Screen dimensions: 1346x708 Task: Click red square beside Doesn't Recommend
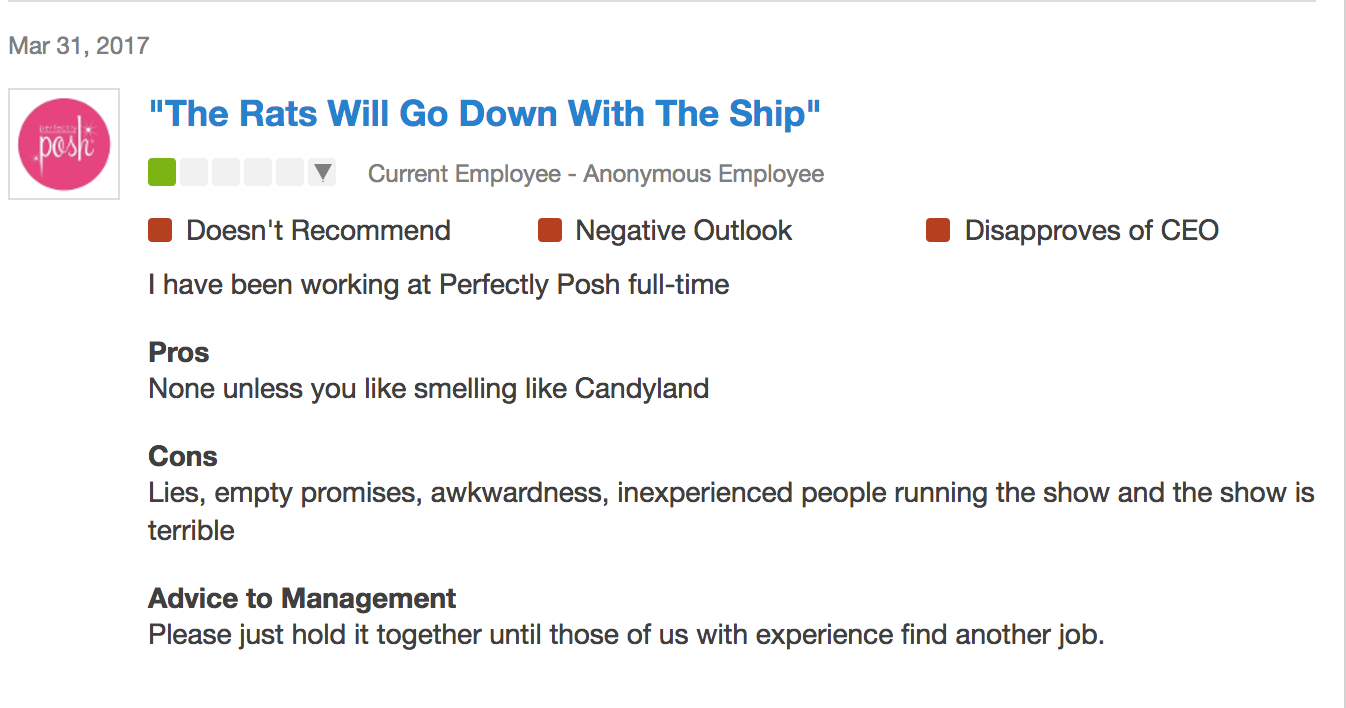(161, 230)
